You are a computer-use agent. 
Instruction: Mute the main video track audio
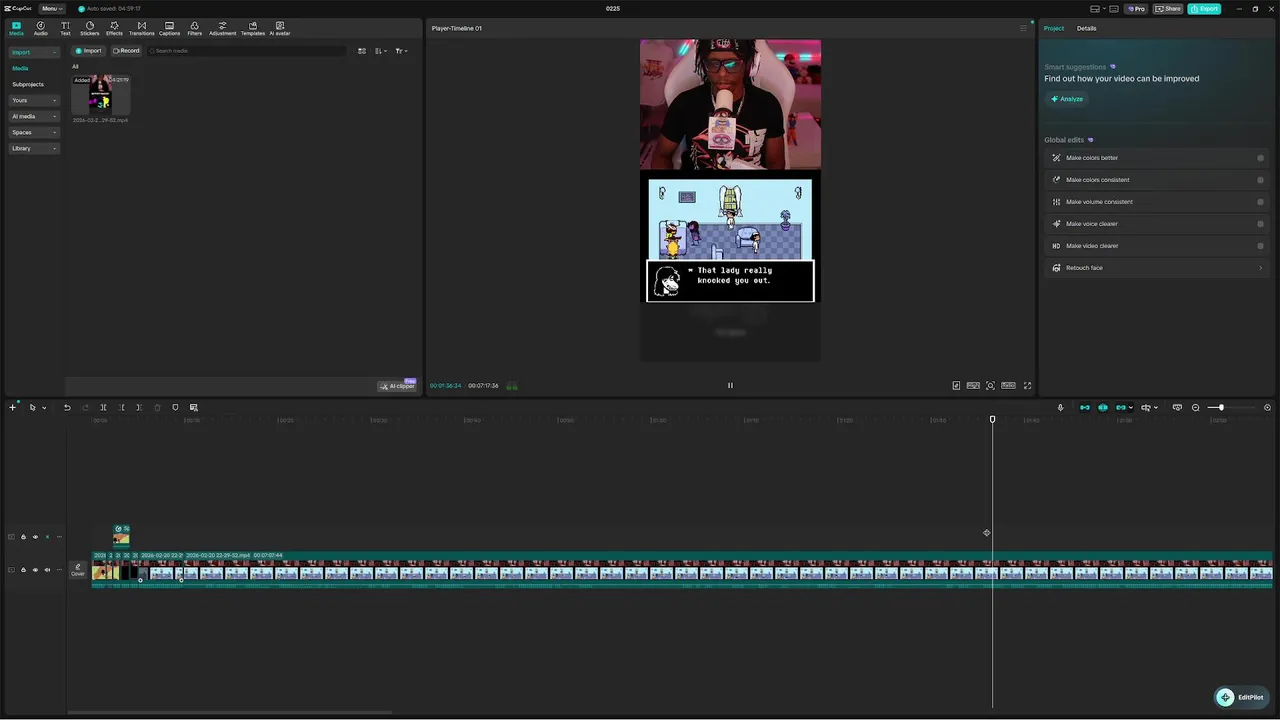pos(47,570)
